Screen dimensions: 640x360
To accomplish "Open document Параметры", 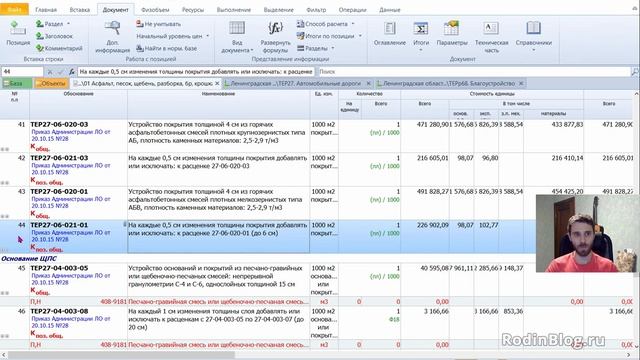I will click(452, 33).
